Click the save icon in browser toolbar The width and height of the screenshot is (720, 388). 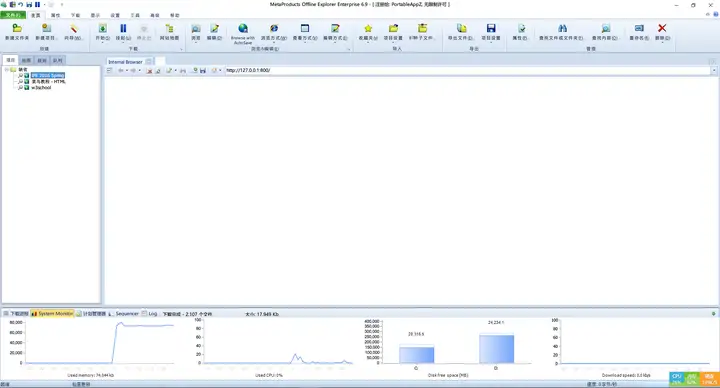pos(202,71)
